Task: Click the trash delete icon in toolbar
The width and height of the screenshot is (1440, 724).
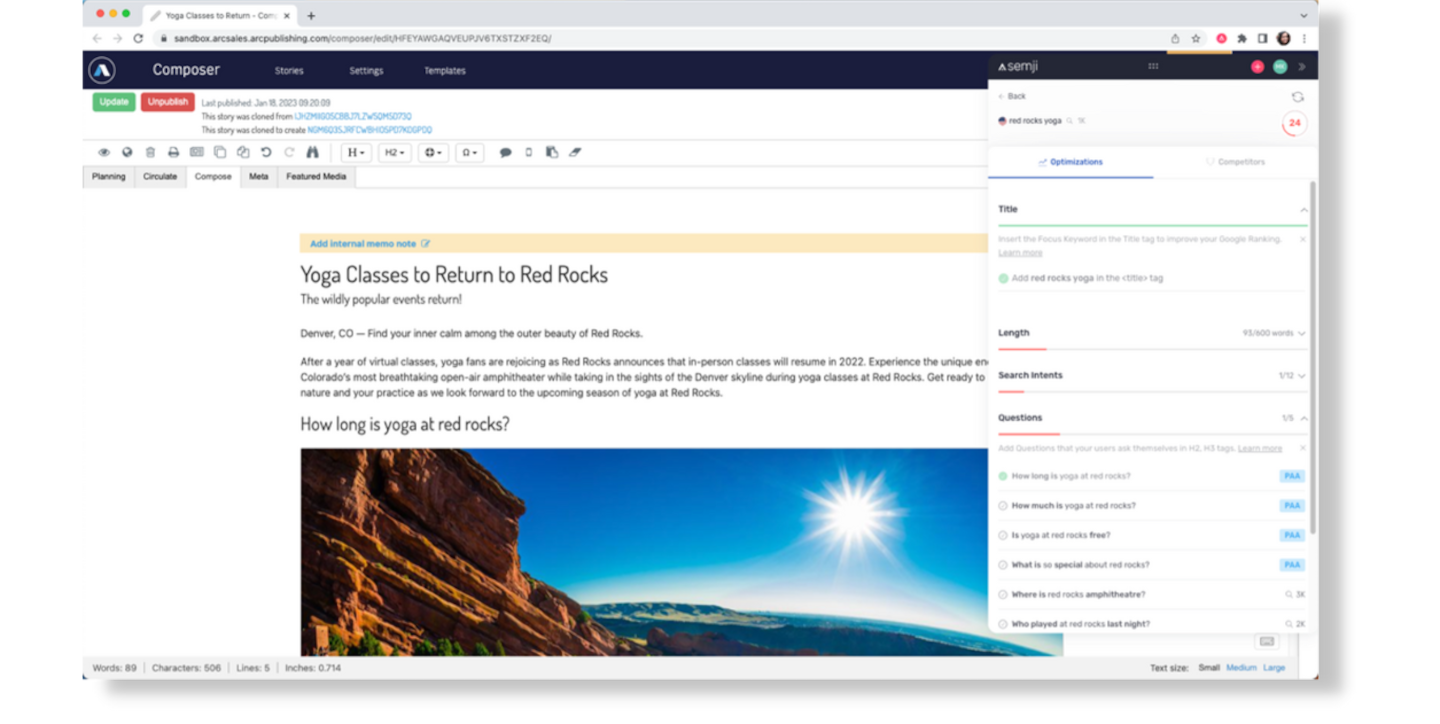Action: pos(150,153)
